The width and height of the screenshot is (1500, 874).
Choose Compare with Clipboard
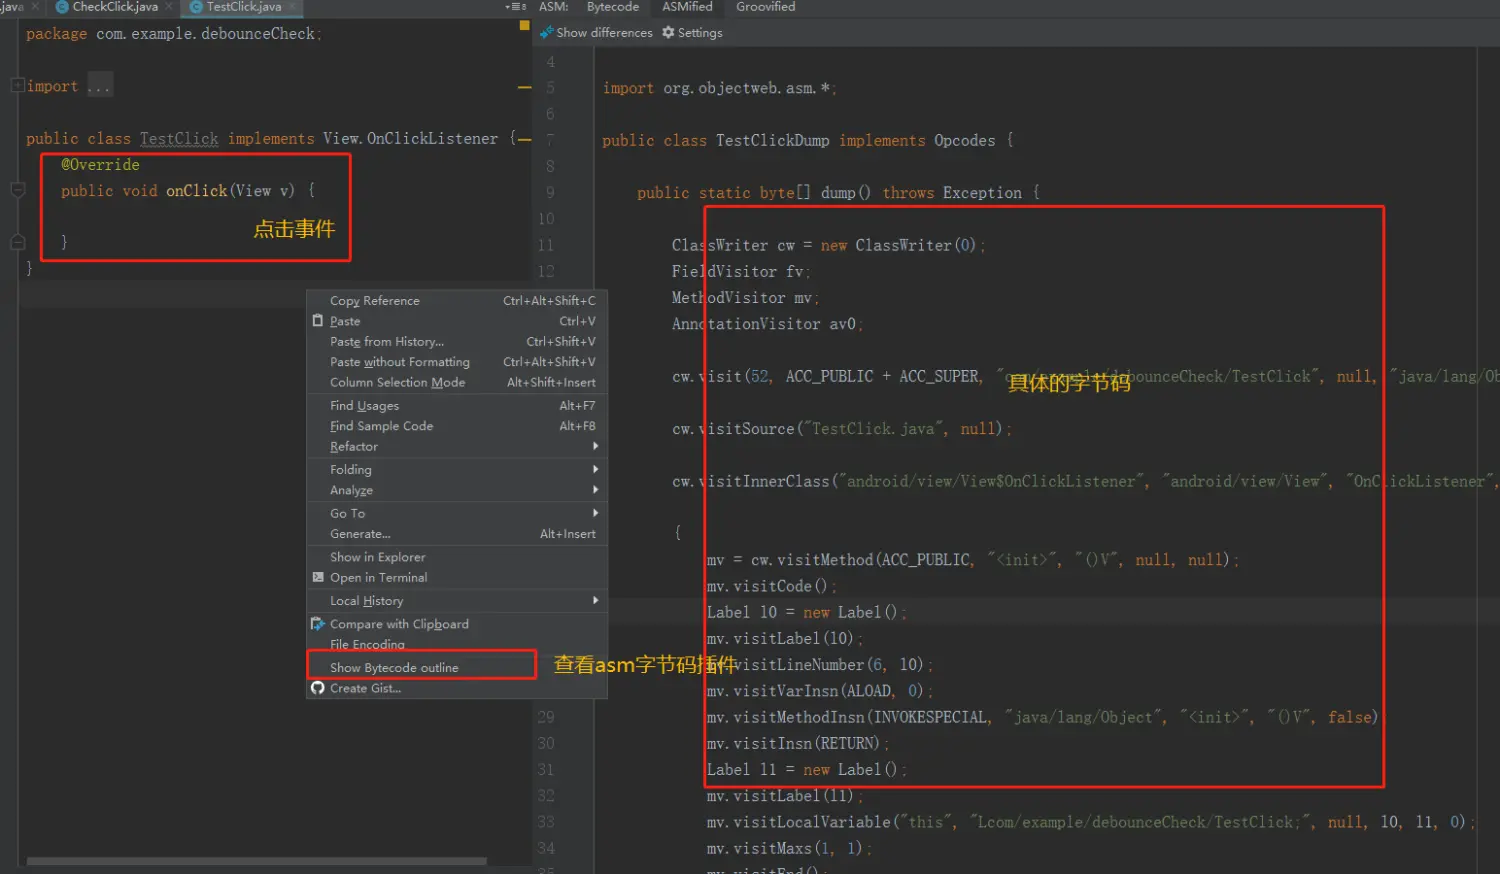456,624
